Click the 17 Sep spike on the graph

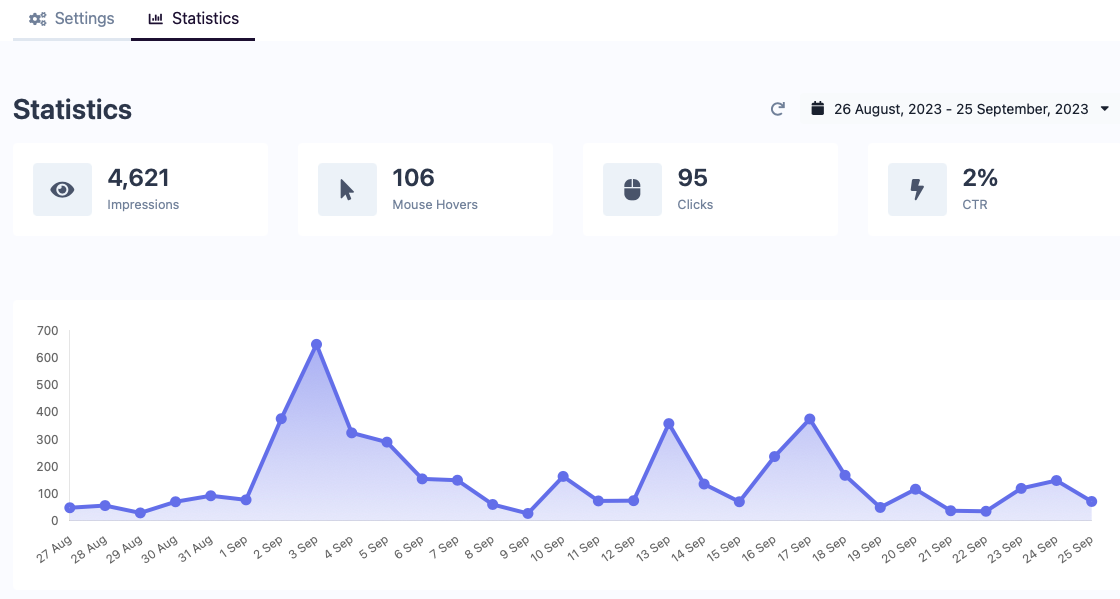(811, 418)
